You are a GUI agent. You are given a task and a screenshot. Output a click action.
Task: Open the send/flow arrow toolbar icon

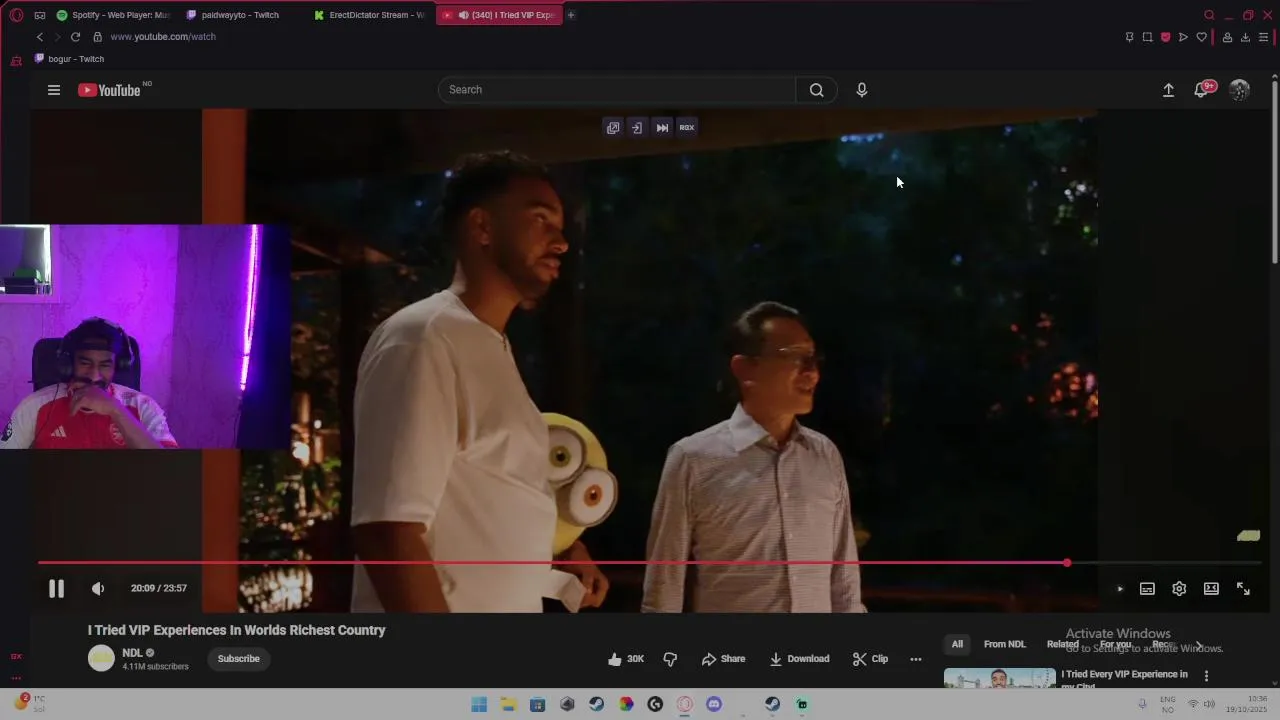click(1183, 37)
